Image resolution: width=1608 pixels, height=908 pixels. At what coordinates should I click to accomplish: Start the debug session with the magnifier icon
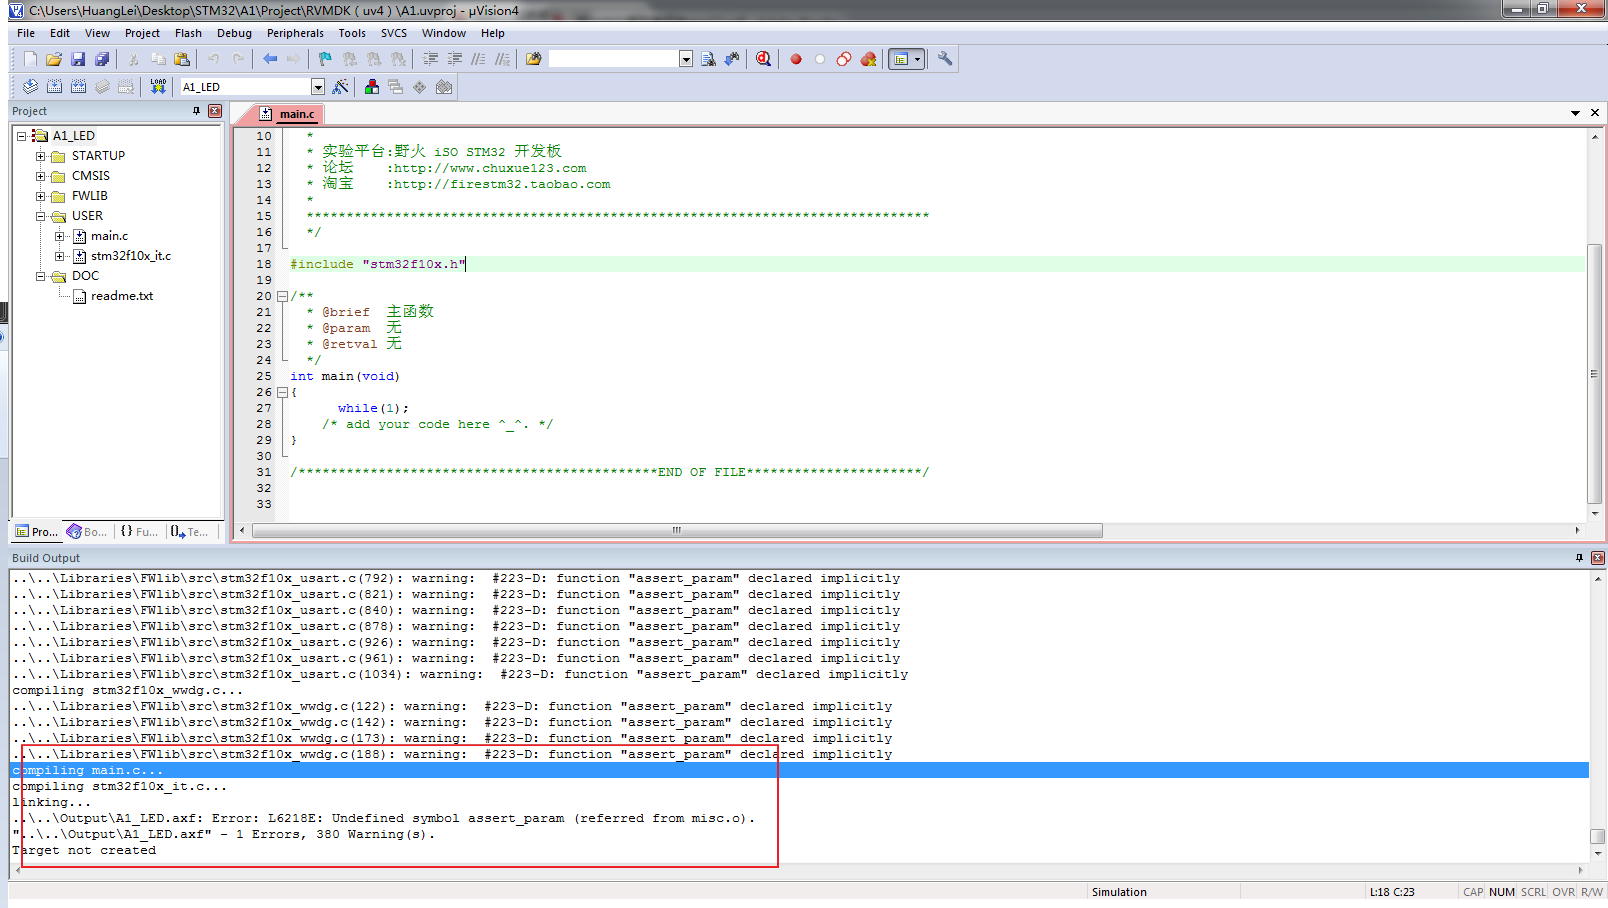(764, 59)
